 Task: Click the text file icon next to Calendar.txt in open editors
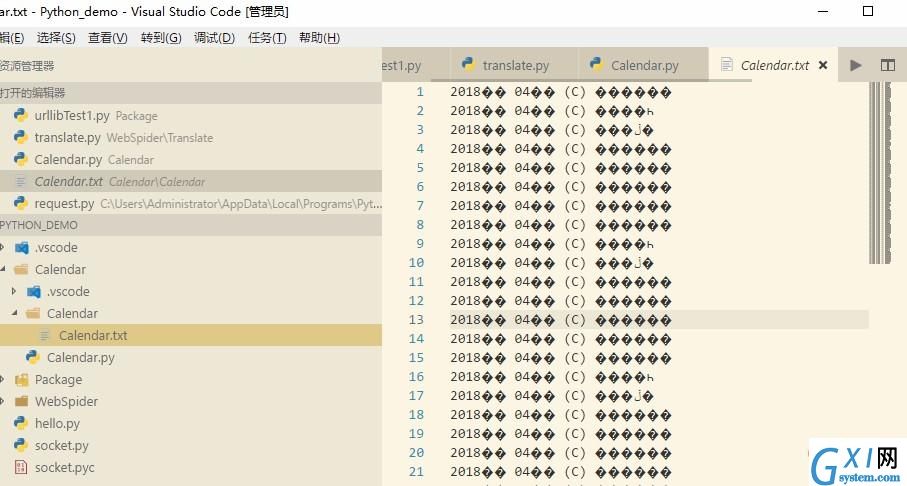tap(21, 182)
